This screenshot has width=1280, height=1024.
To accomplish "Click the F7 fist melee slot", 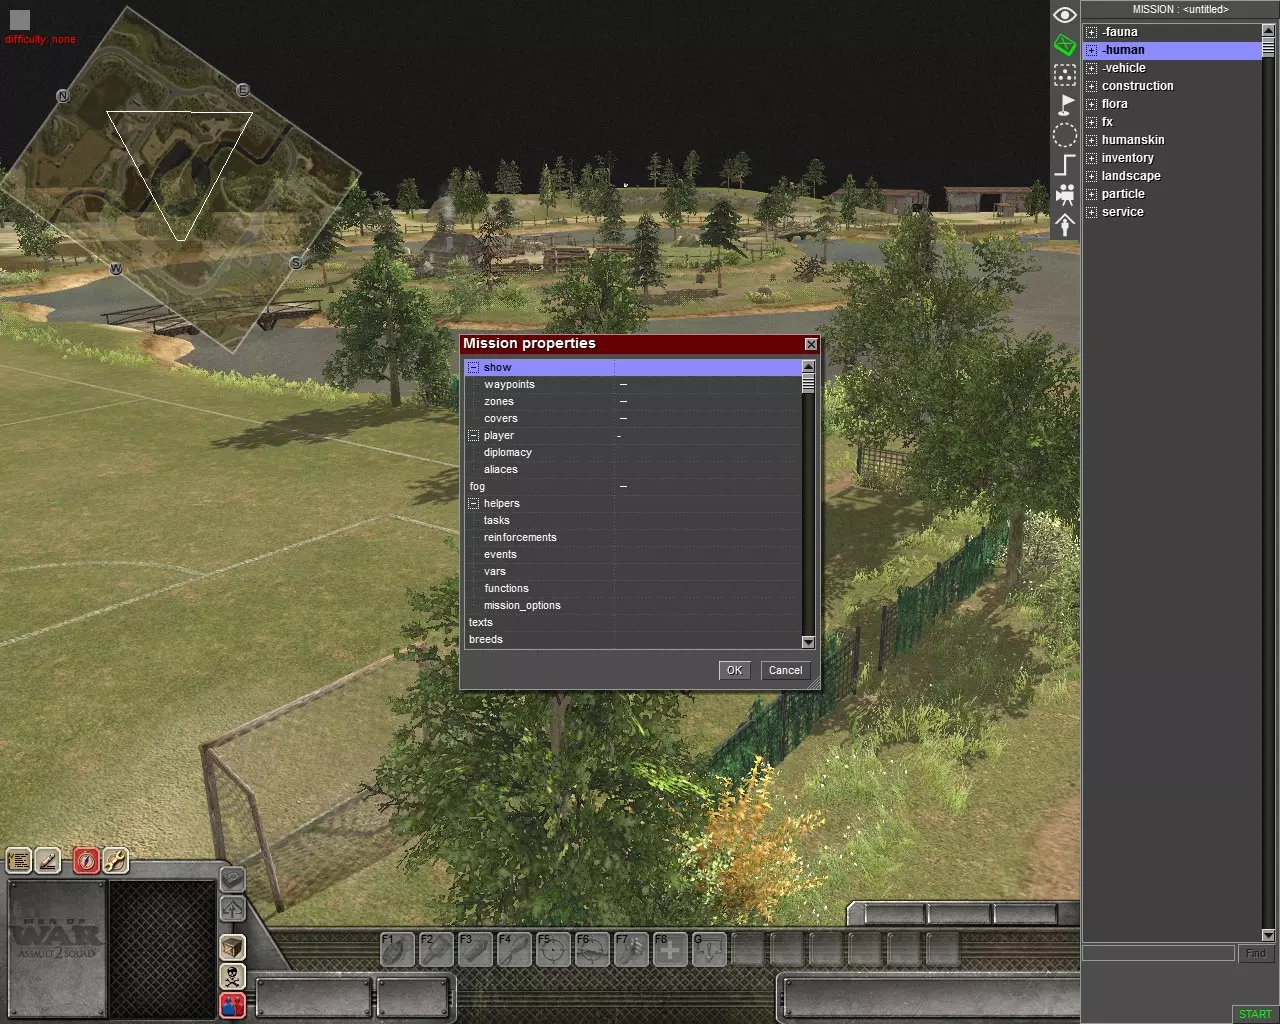I will click(631, 949).
